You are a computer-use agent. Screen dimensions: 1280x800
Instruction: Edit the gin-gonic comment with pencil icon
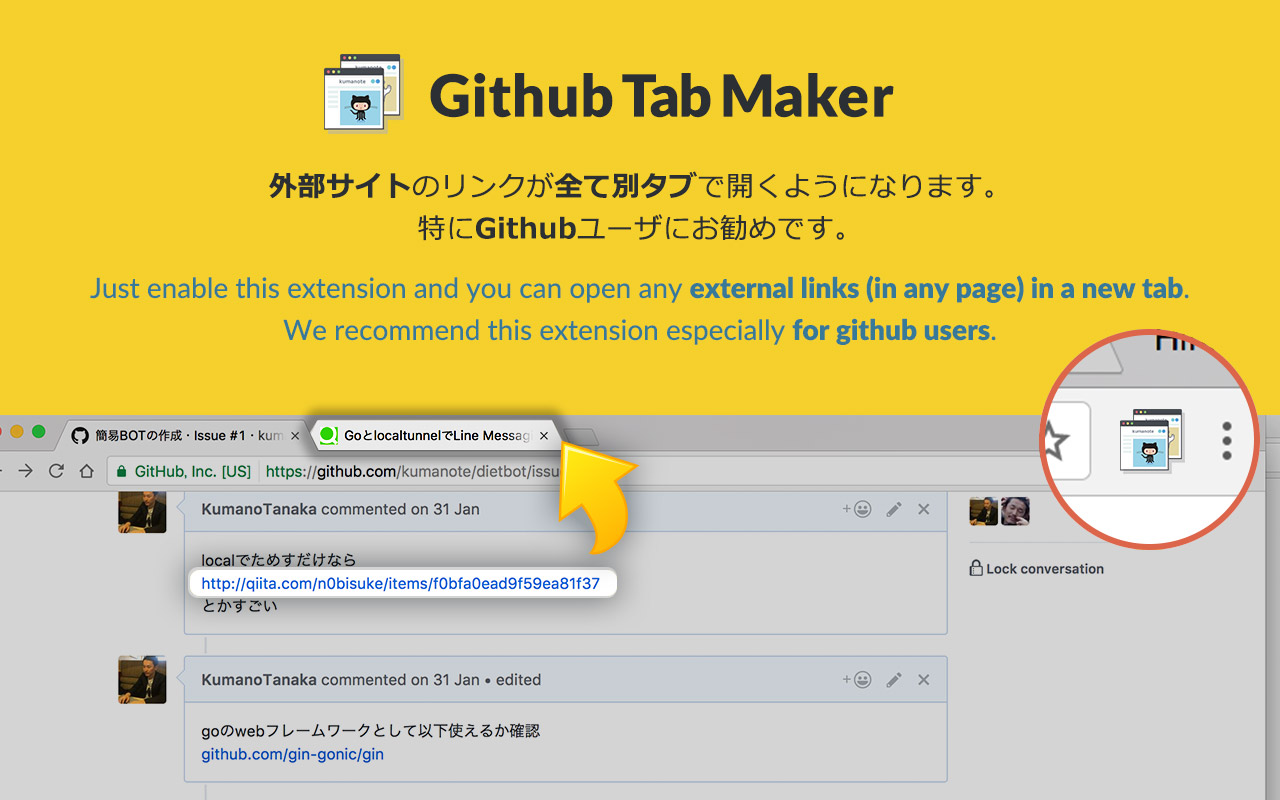[894, 679]
